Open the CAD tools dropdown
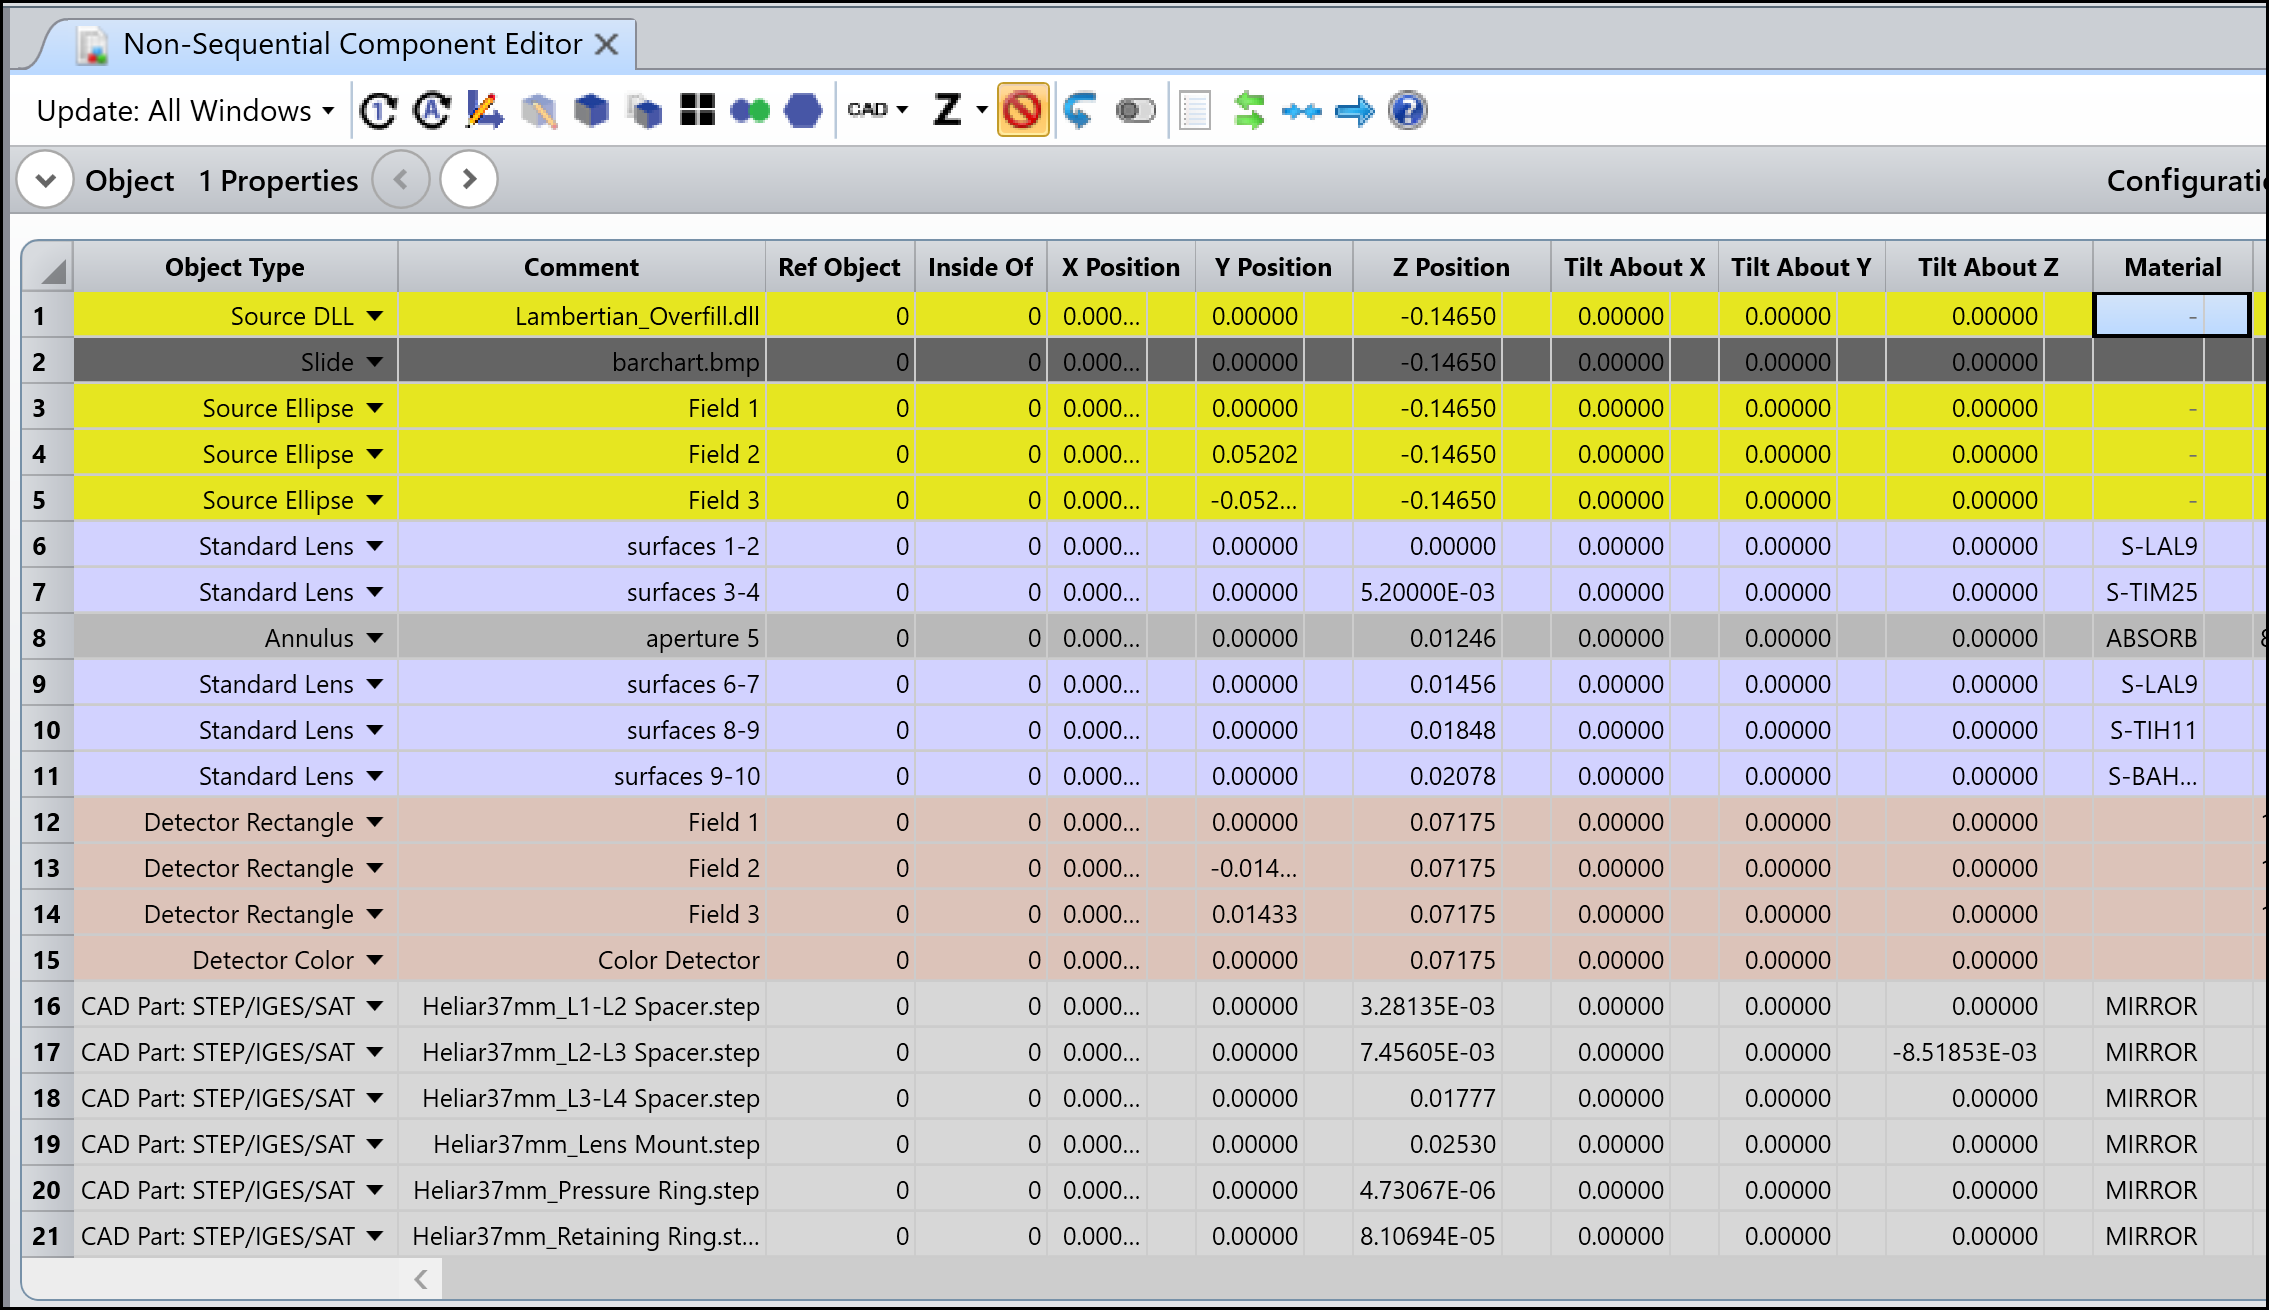 pyautogui.click(x=877, y=110)
